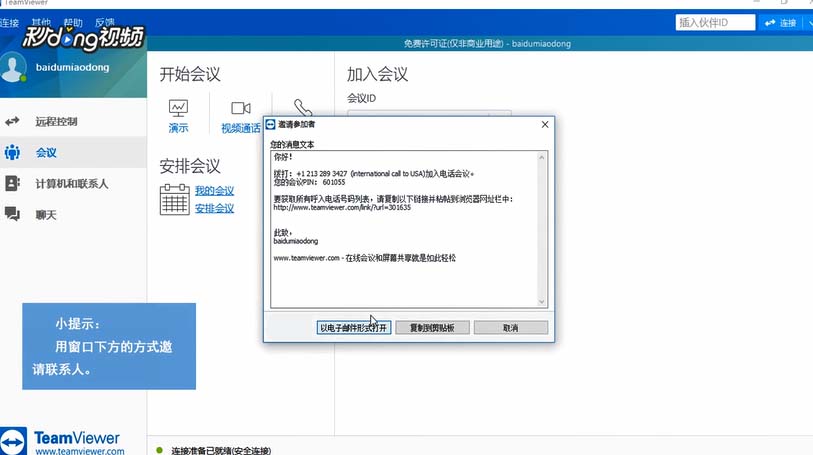Open the 帮助 menu
813x455 pixels.
point(73,22)
